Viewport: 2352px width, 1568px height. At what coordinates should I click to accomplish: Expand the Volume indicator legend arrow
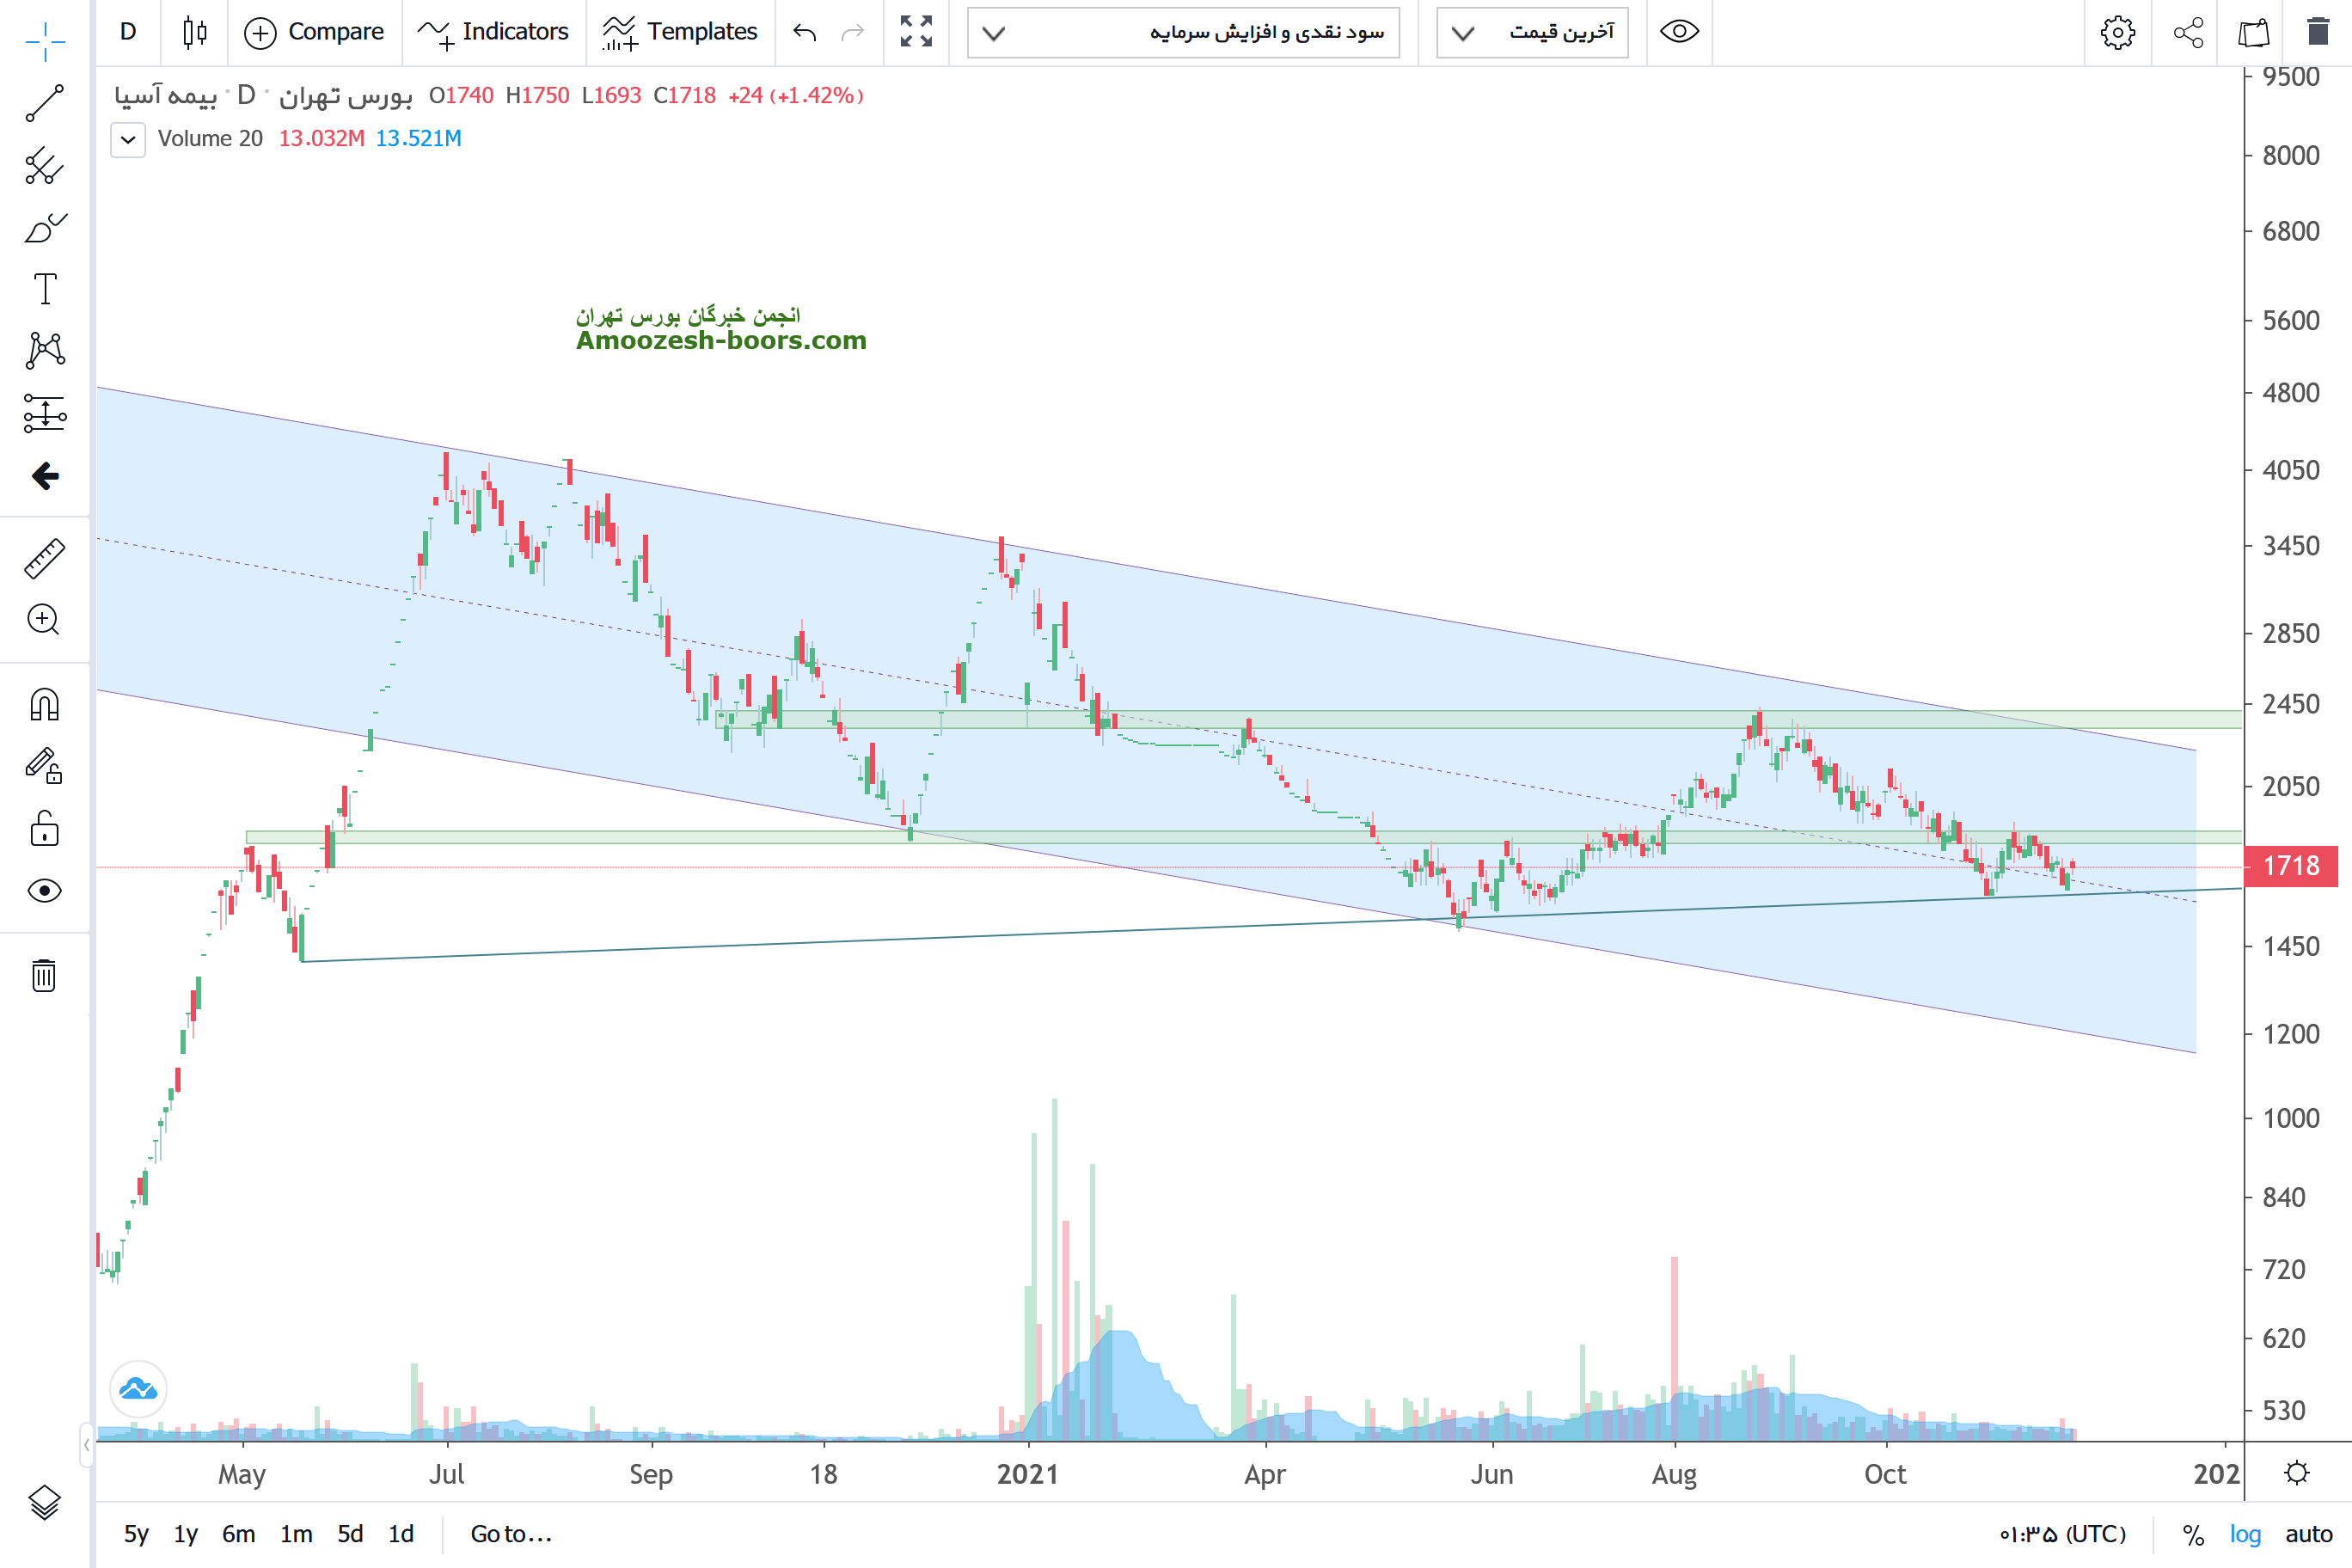click(128, 139)
